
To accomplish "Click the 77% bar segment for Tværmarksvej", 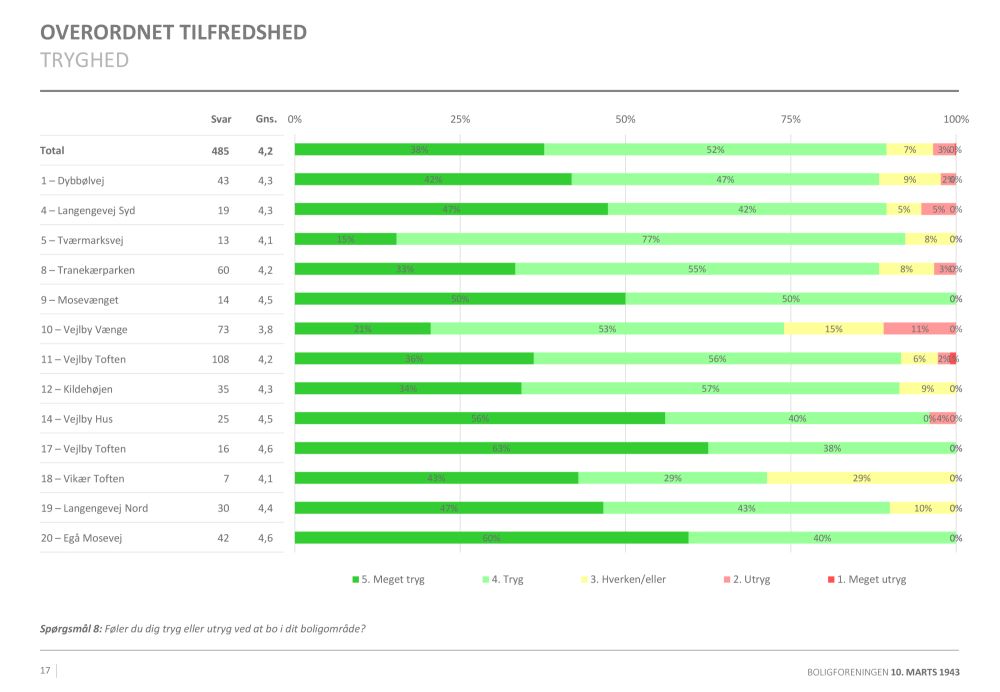I will coord(650,239).
